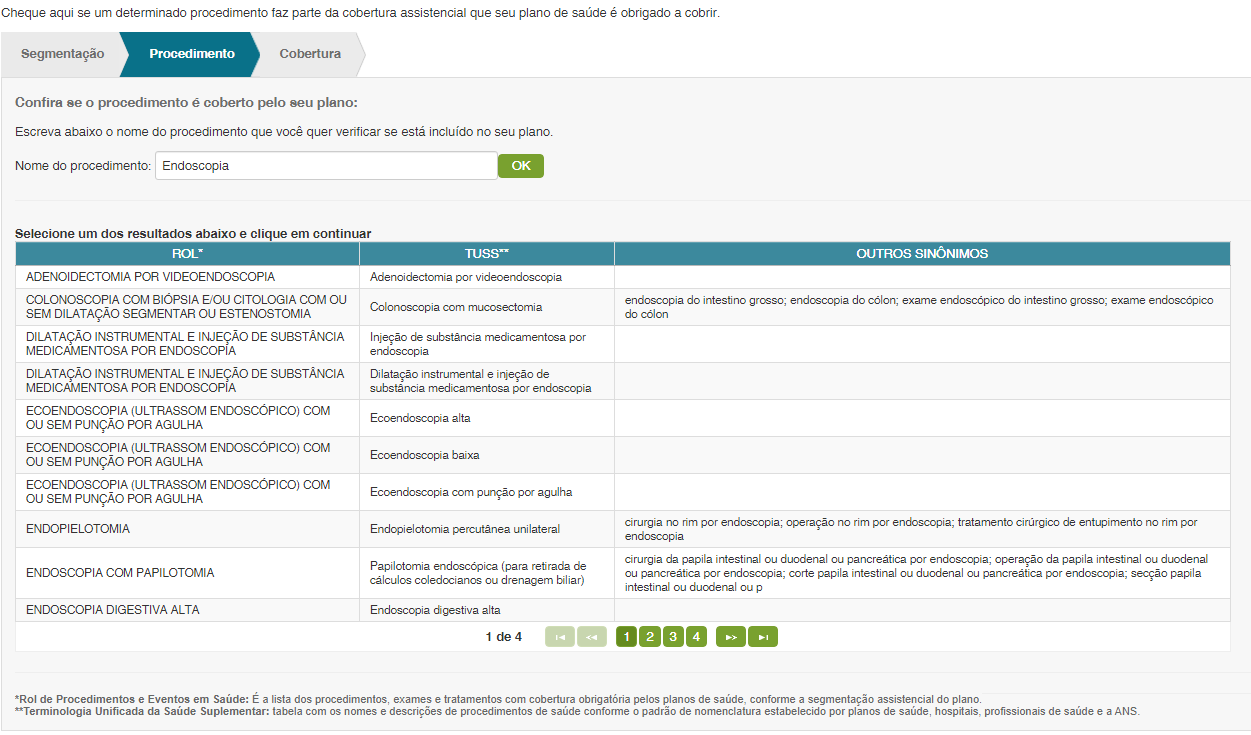Select current page 1 in pagination
This screenshot has height=735, width=1251.
pyautogui.click(x=626, y=637)
